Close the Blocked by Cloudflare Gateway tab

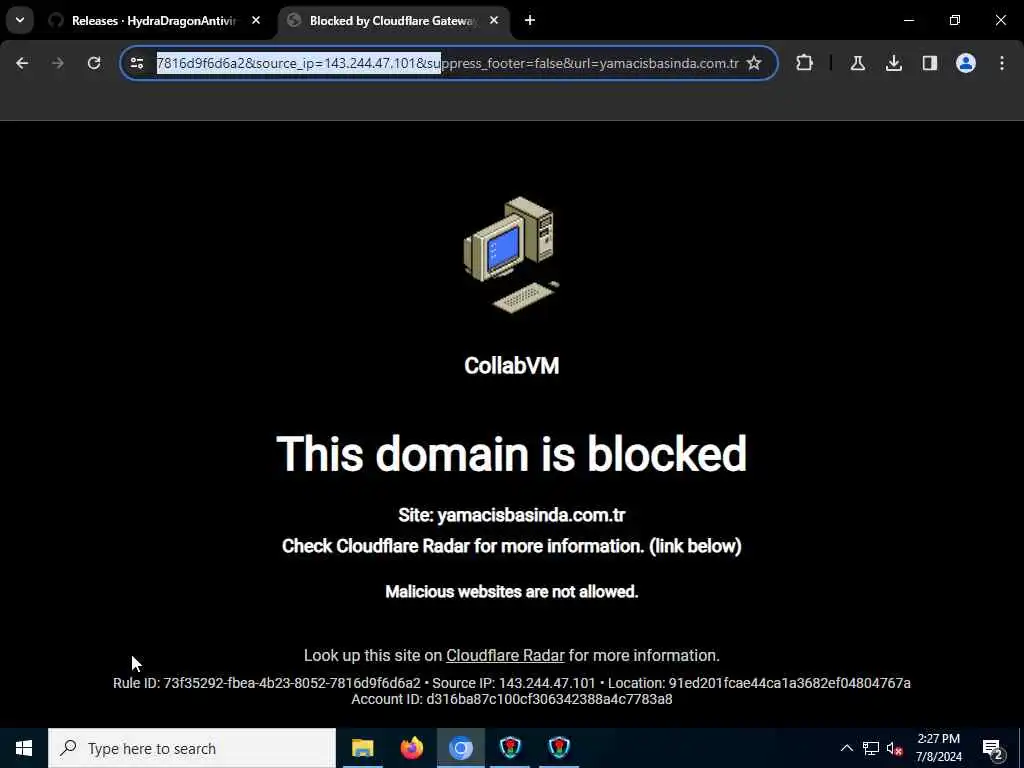click(x=494, y=21)
